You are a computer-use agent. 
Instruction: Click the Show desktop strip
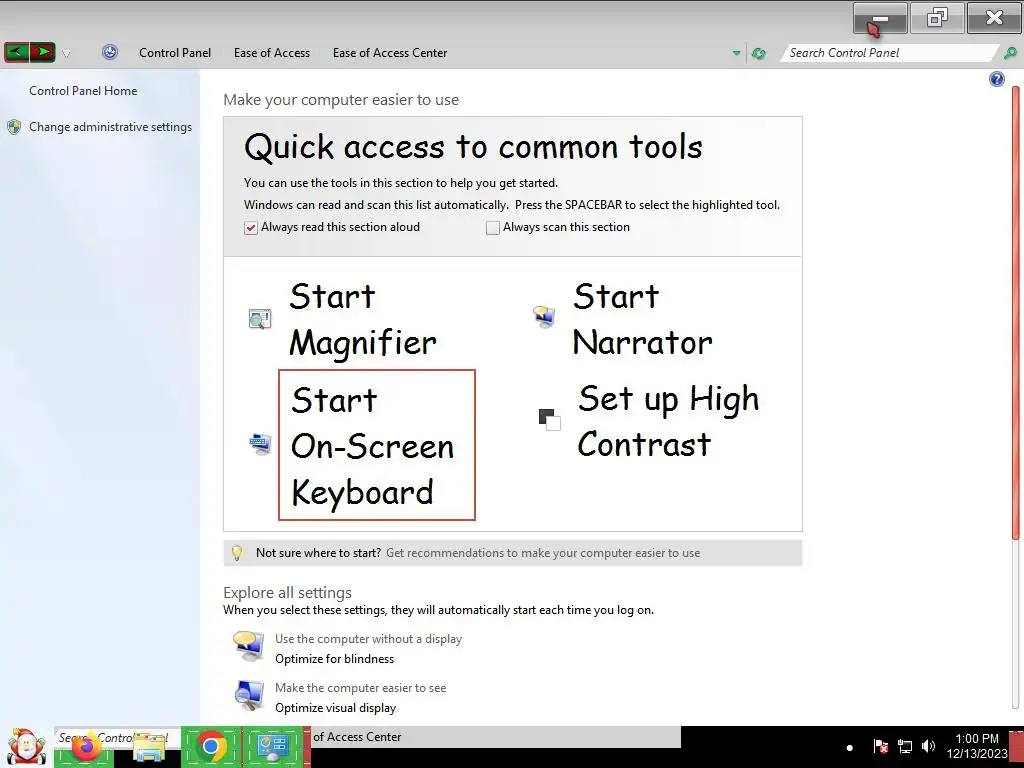click(1016, 747)
